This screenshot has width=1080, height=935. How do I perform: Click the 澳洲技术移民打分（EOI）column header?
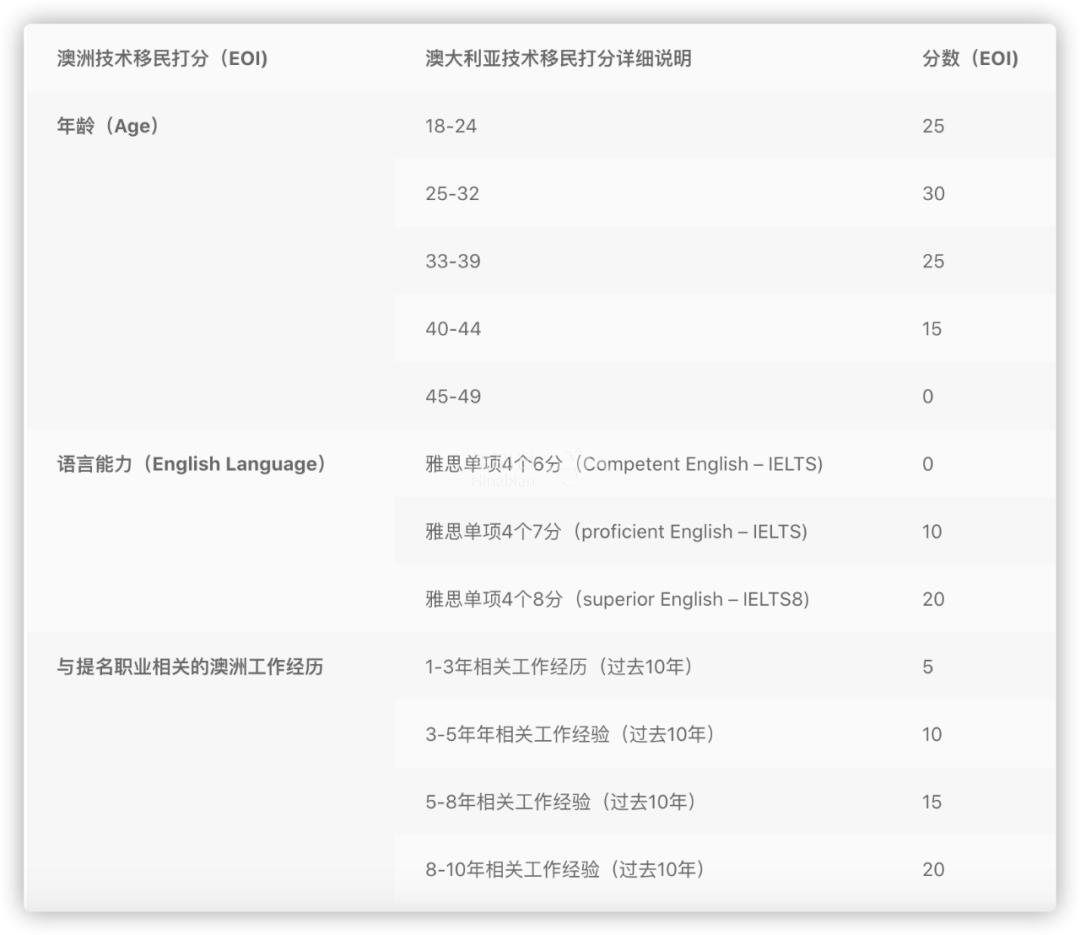tap(163, 58)
